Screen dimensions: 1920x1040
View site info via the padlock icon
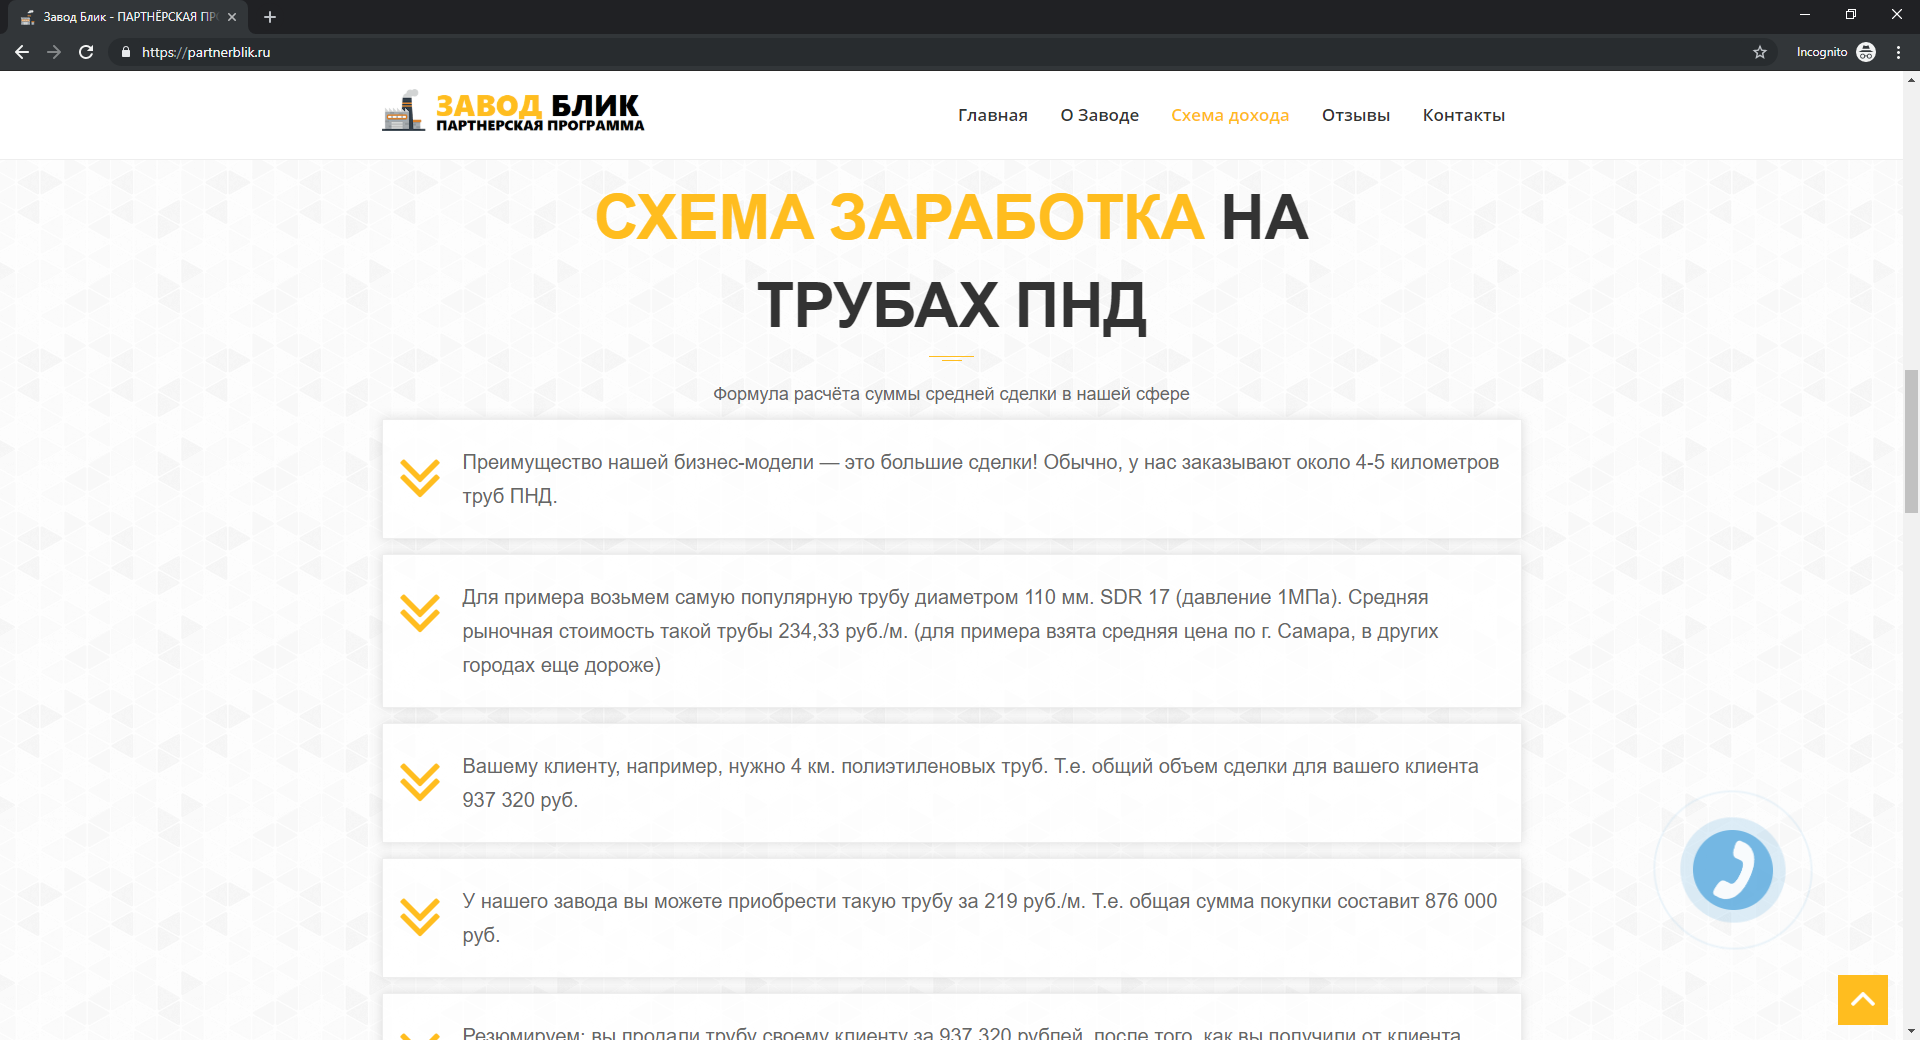point(126,52)
